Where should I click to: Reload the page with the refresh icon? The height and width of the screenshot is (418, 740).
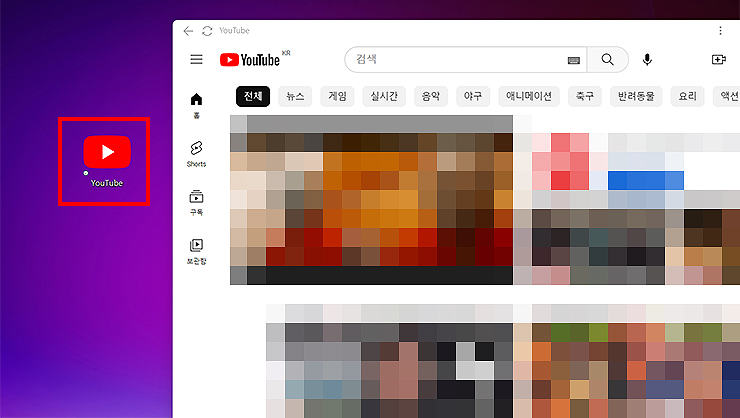[207, 31]
